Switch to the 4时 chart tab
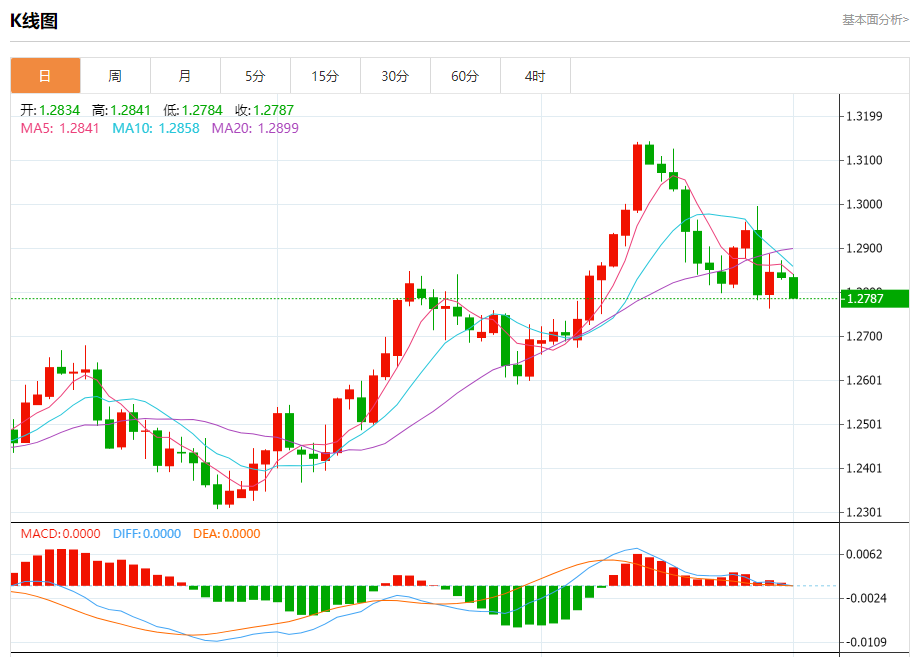This screenshot has width=918, height=657. pos(535,76)
